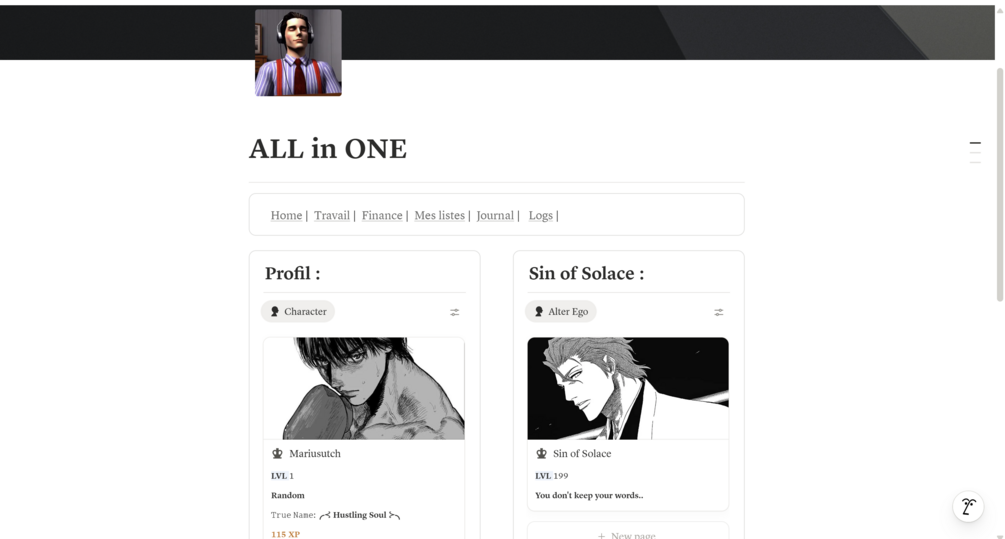Select the Alter Ego view tab

(561, 311)
